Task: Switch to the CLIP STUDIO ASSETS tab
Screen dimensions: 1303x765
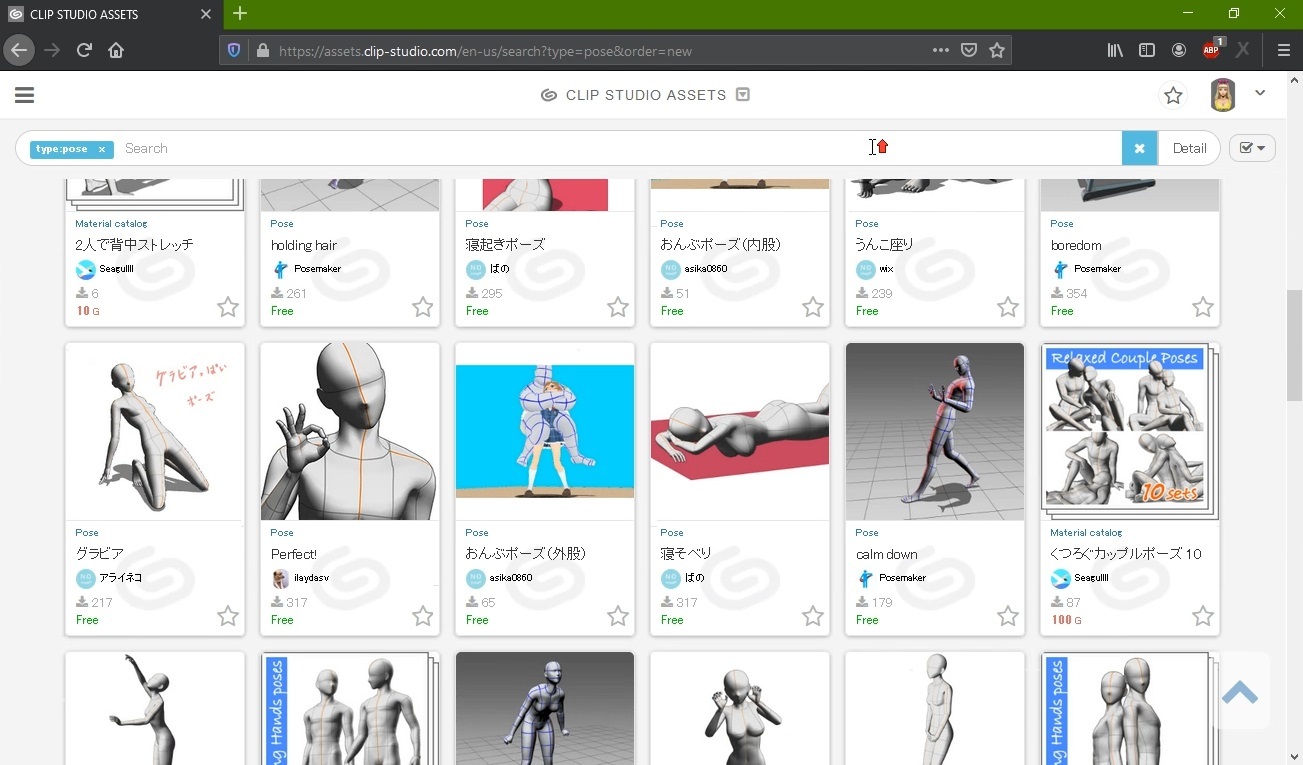Action: click(x=110, y=14)
